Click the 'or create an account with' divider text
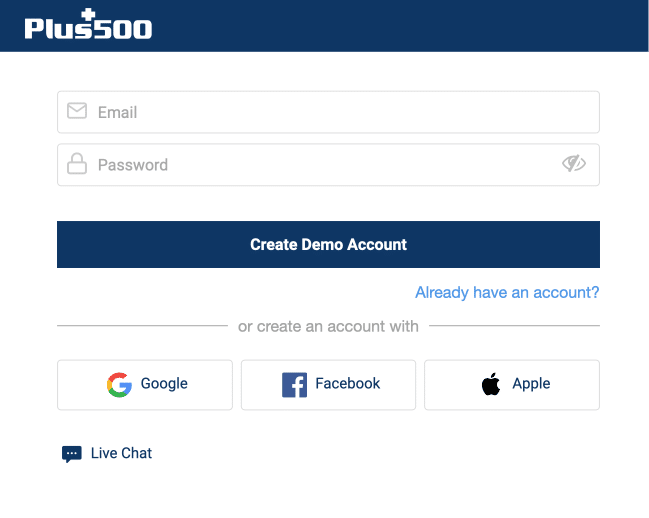The height and width of the screenshot is (518, 649). pos(328,326)
